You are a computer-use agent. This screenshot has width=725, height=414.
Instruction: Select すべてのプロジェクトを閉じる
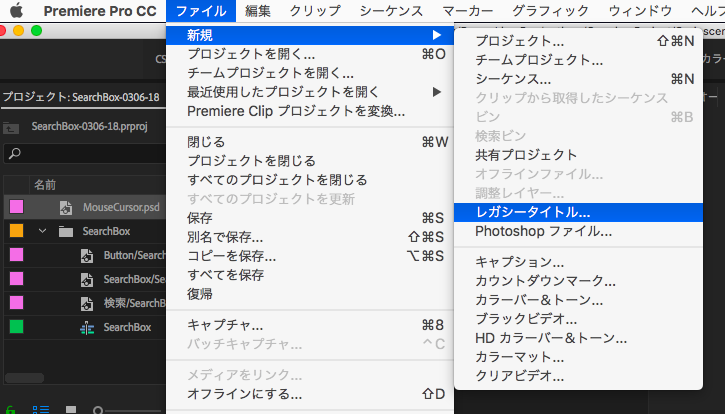click(310, 180)
